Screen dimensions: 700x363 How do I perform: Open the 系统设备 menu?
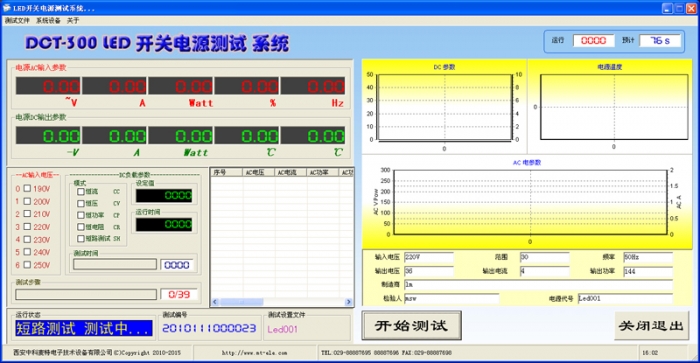coord(48,21)
